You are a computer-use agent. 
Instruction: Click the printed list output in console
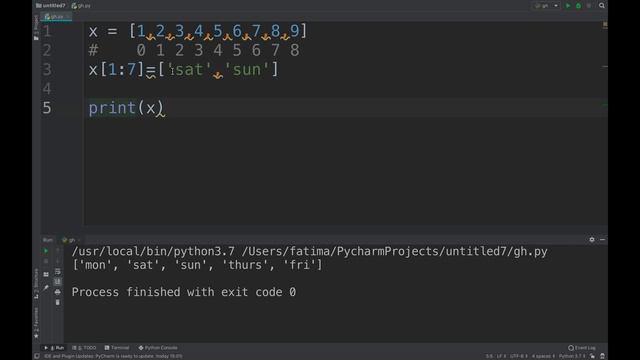coord(197,265)
